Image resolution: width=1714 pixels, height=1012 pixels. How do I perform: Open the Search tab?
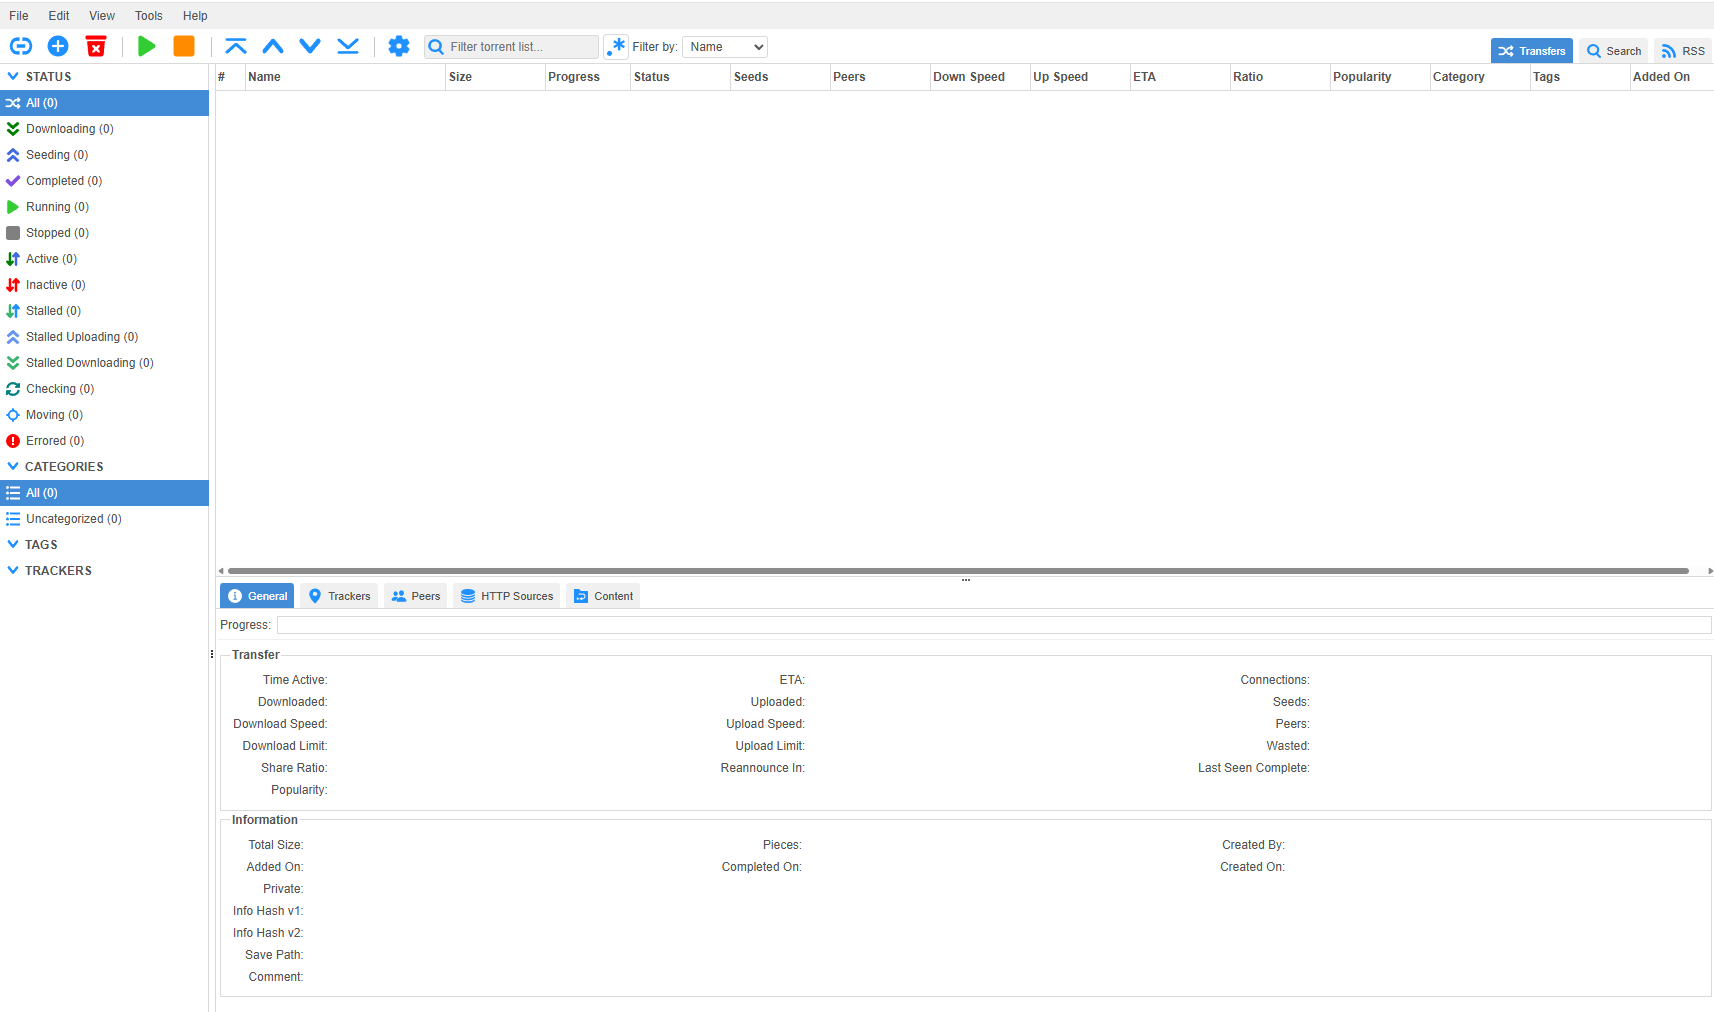point(1614,51)
